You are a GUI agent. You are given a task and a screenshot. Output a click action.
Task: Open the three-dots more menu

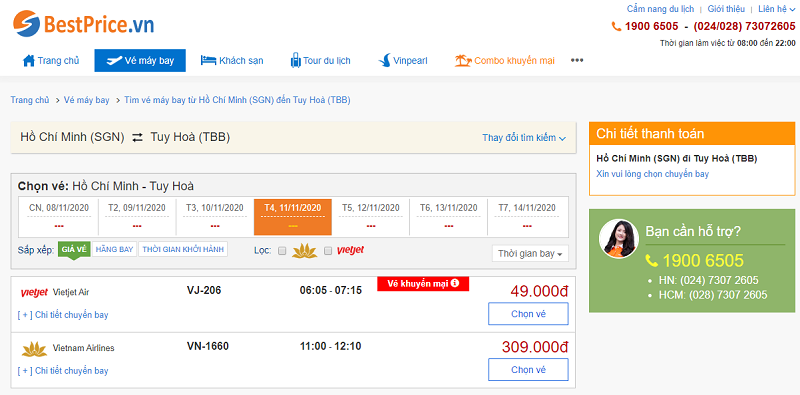point(577,60)
